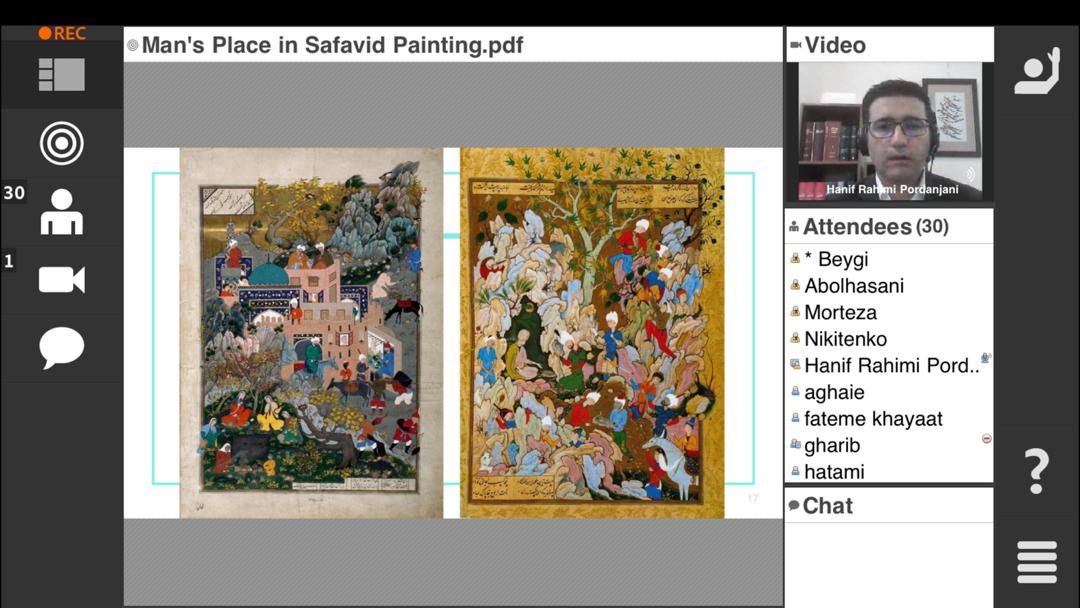Screen dimensions: 1080x608
Task: Click user icon next to Morteza
Action: [x=796, y=312]
